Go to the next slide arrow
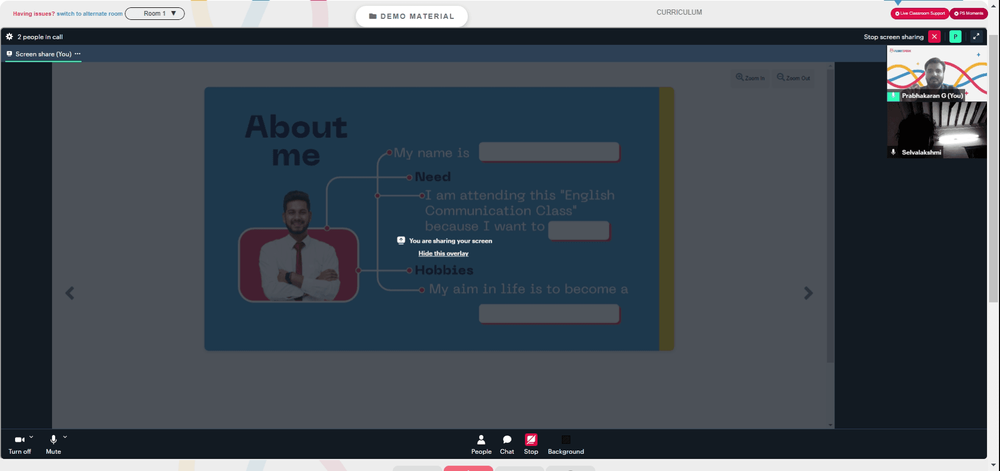The image size is (1000, 471). pyautogui.click(x=808, y=293)
